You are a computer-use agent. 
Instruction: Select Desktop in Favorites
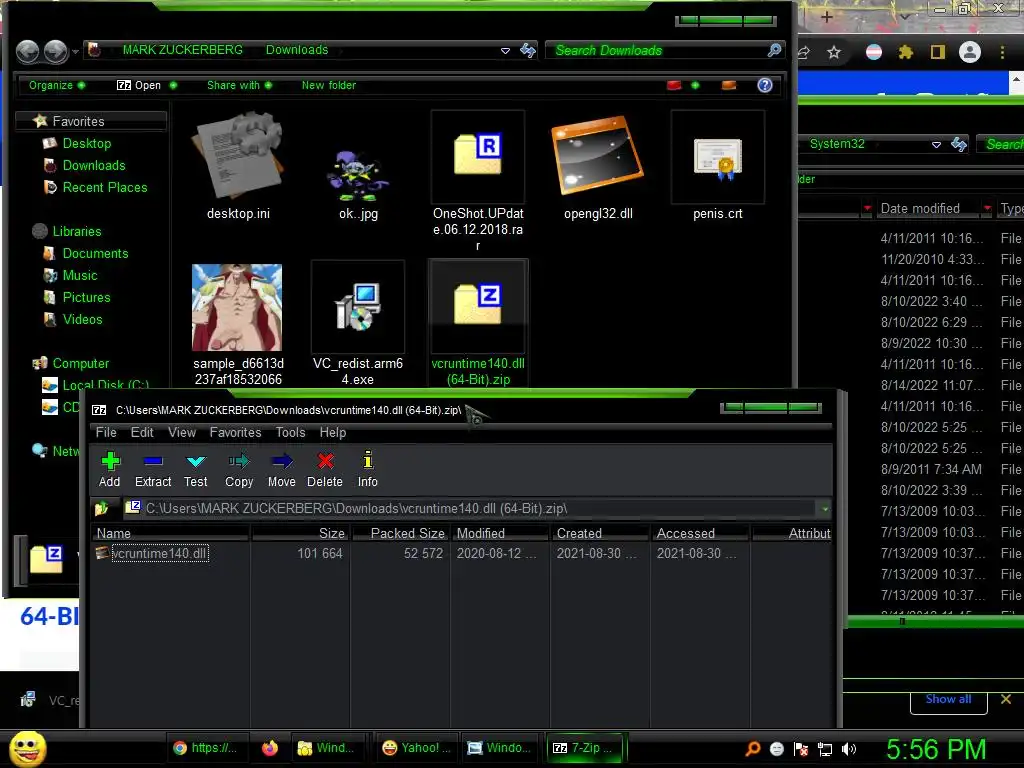(x=86, y=143)
